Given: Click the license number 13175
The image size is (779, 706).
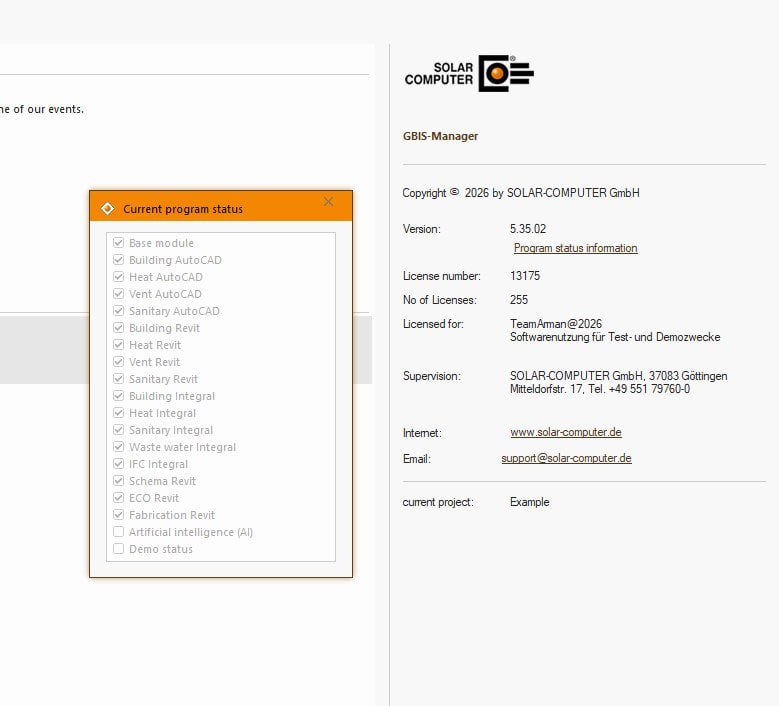Looking at the screenshot, I should click(x=525, y=276).
